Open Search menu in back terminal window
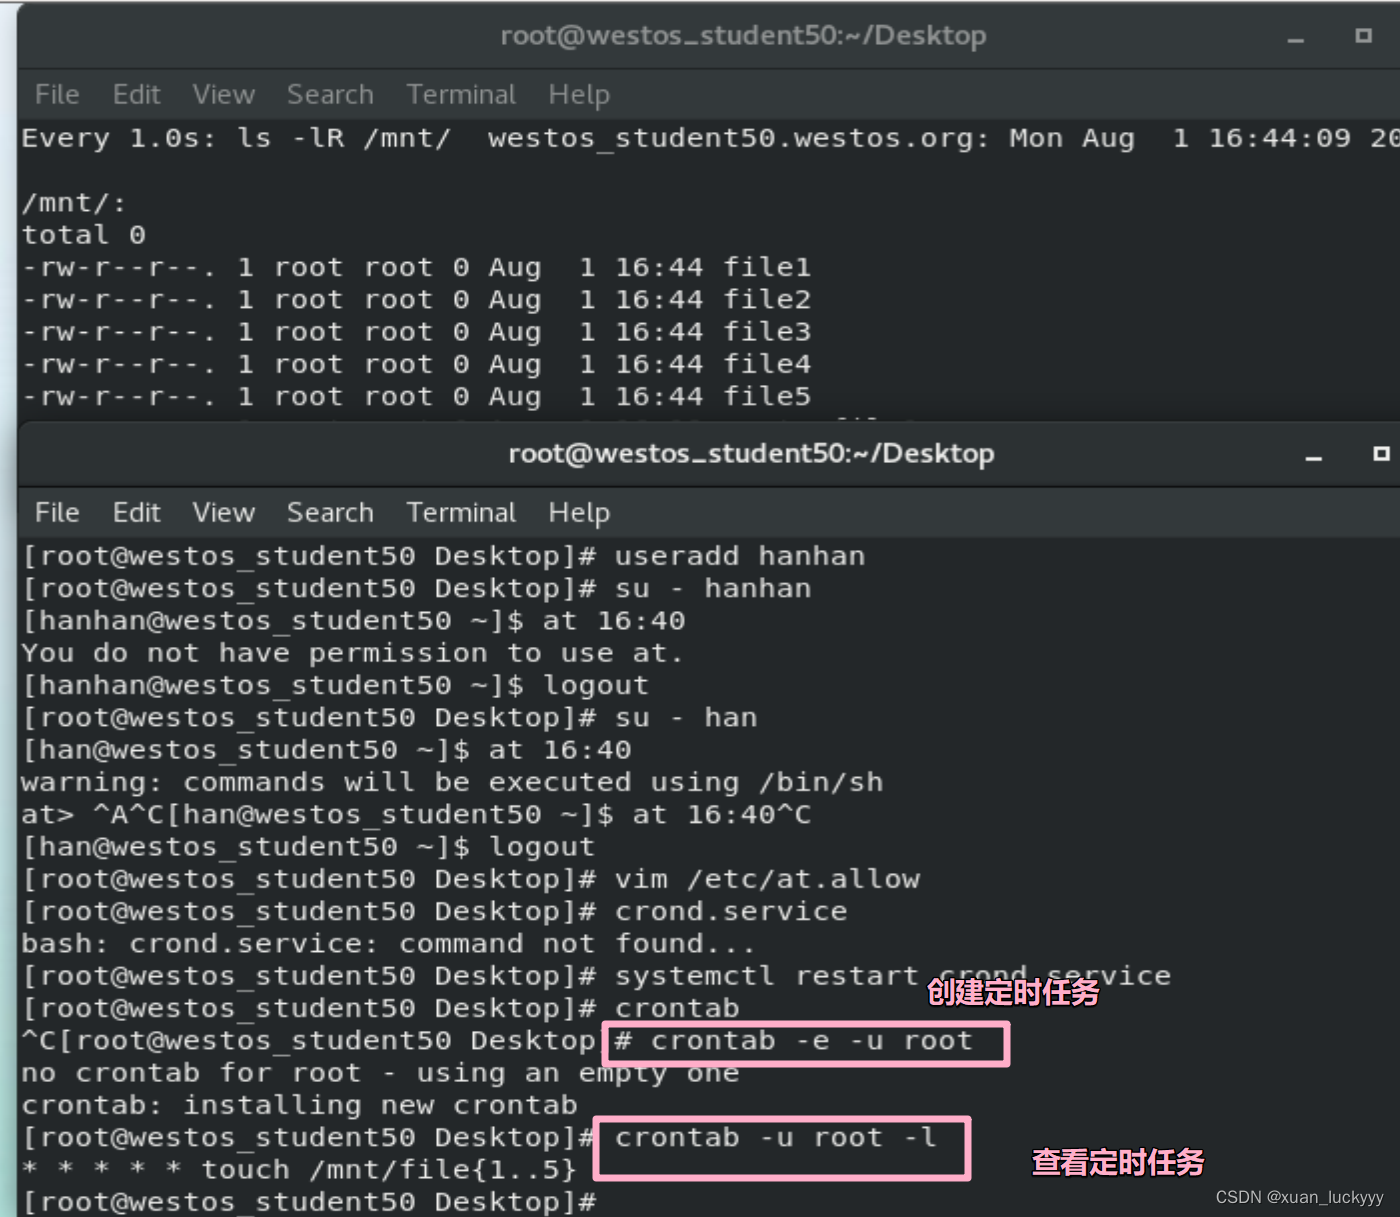This screenshot has width=1400, height=1217. pyautogui.click(x=330, y=94)
